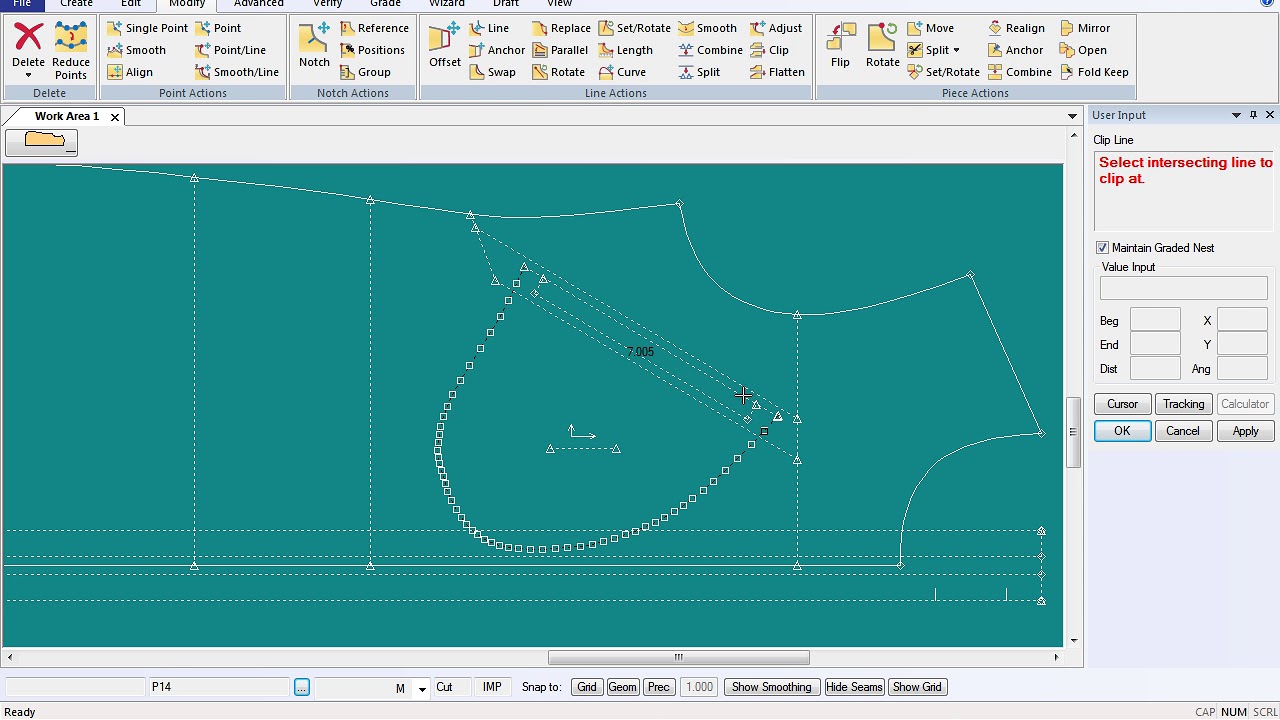Select the Flatten line tool

777,72
